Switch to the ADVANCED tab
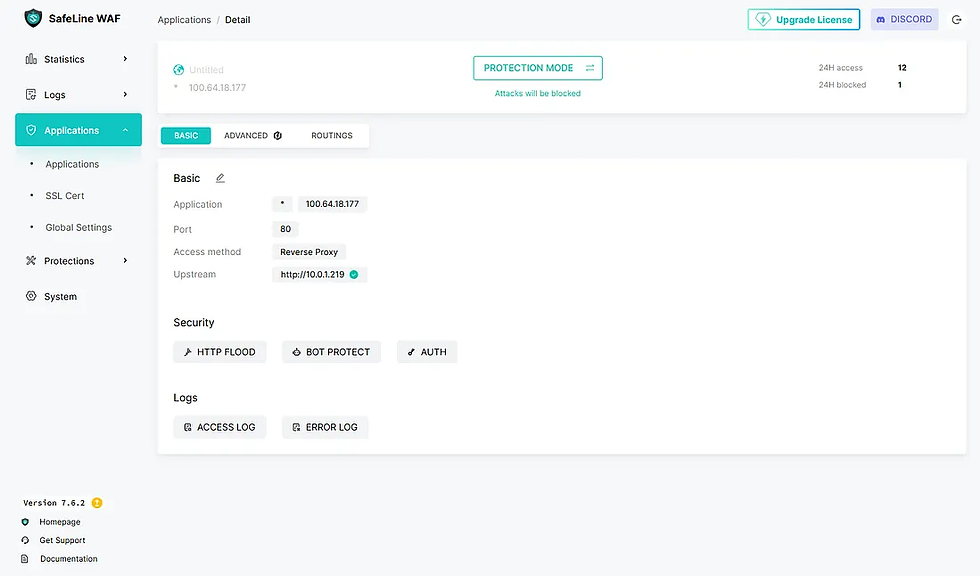980x576 pixels. pos(246,135)
